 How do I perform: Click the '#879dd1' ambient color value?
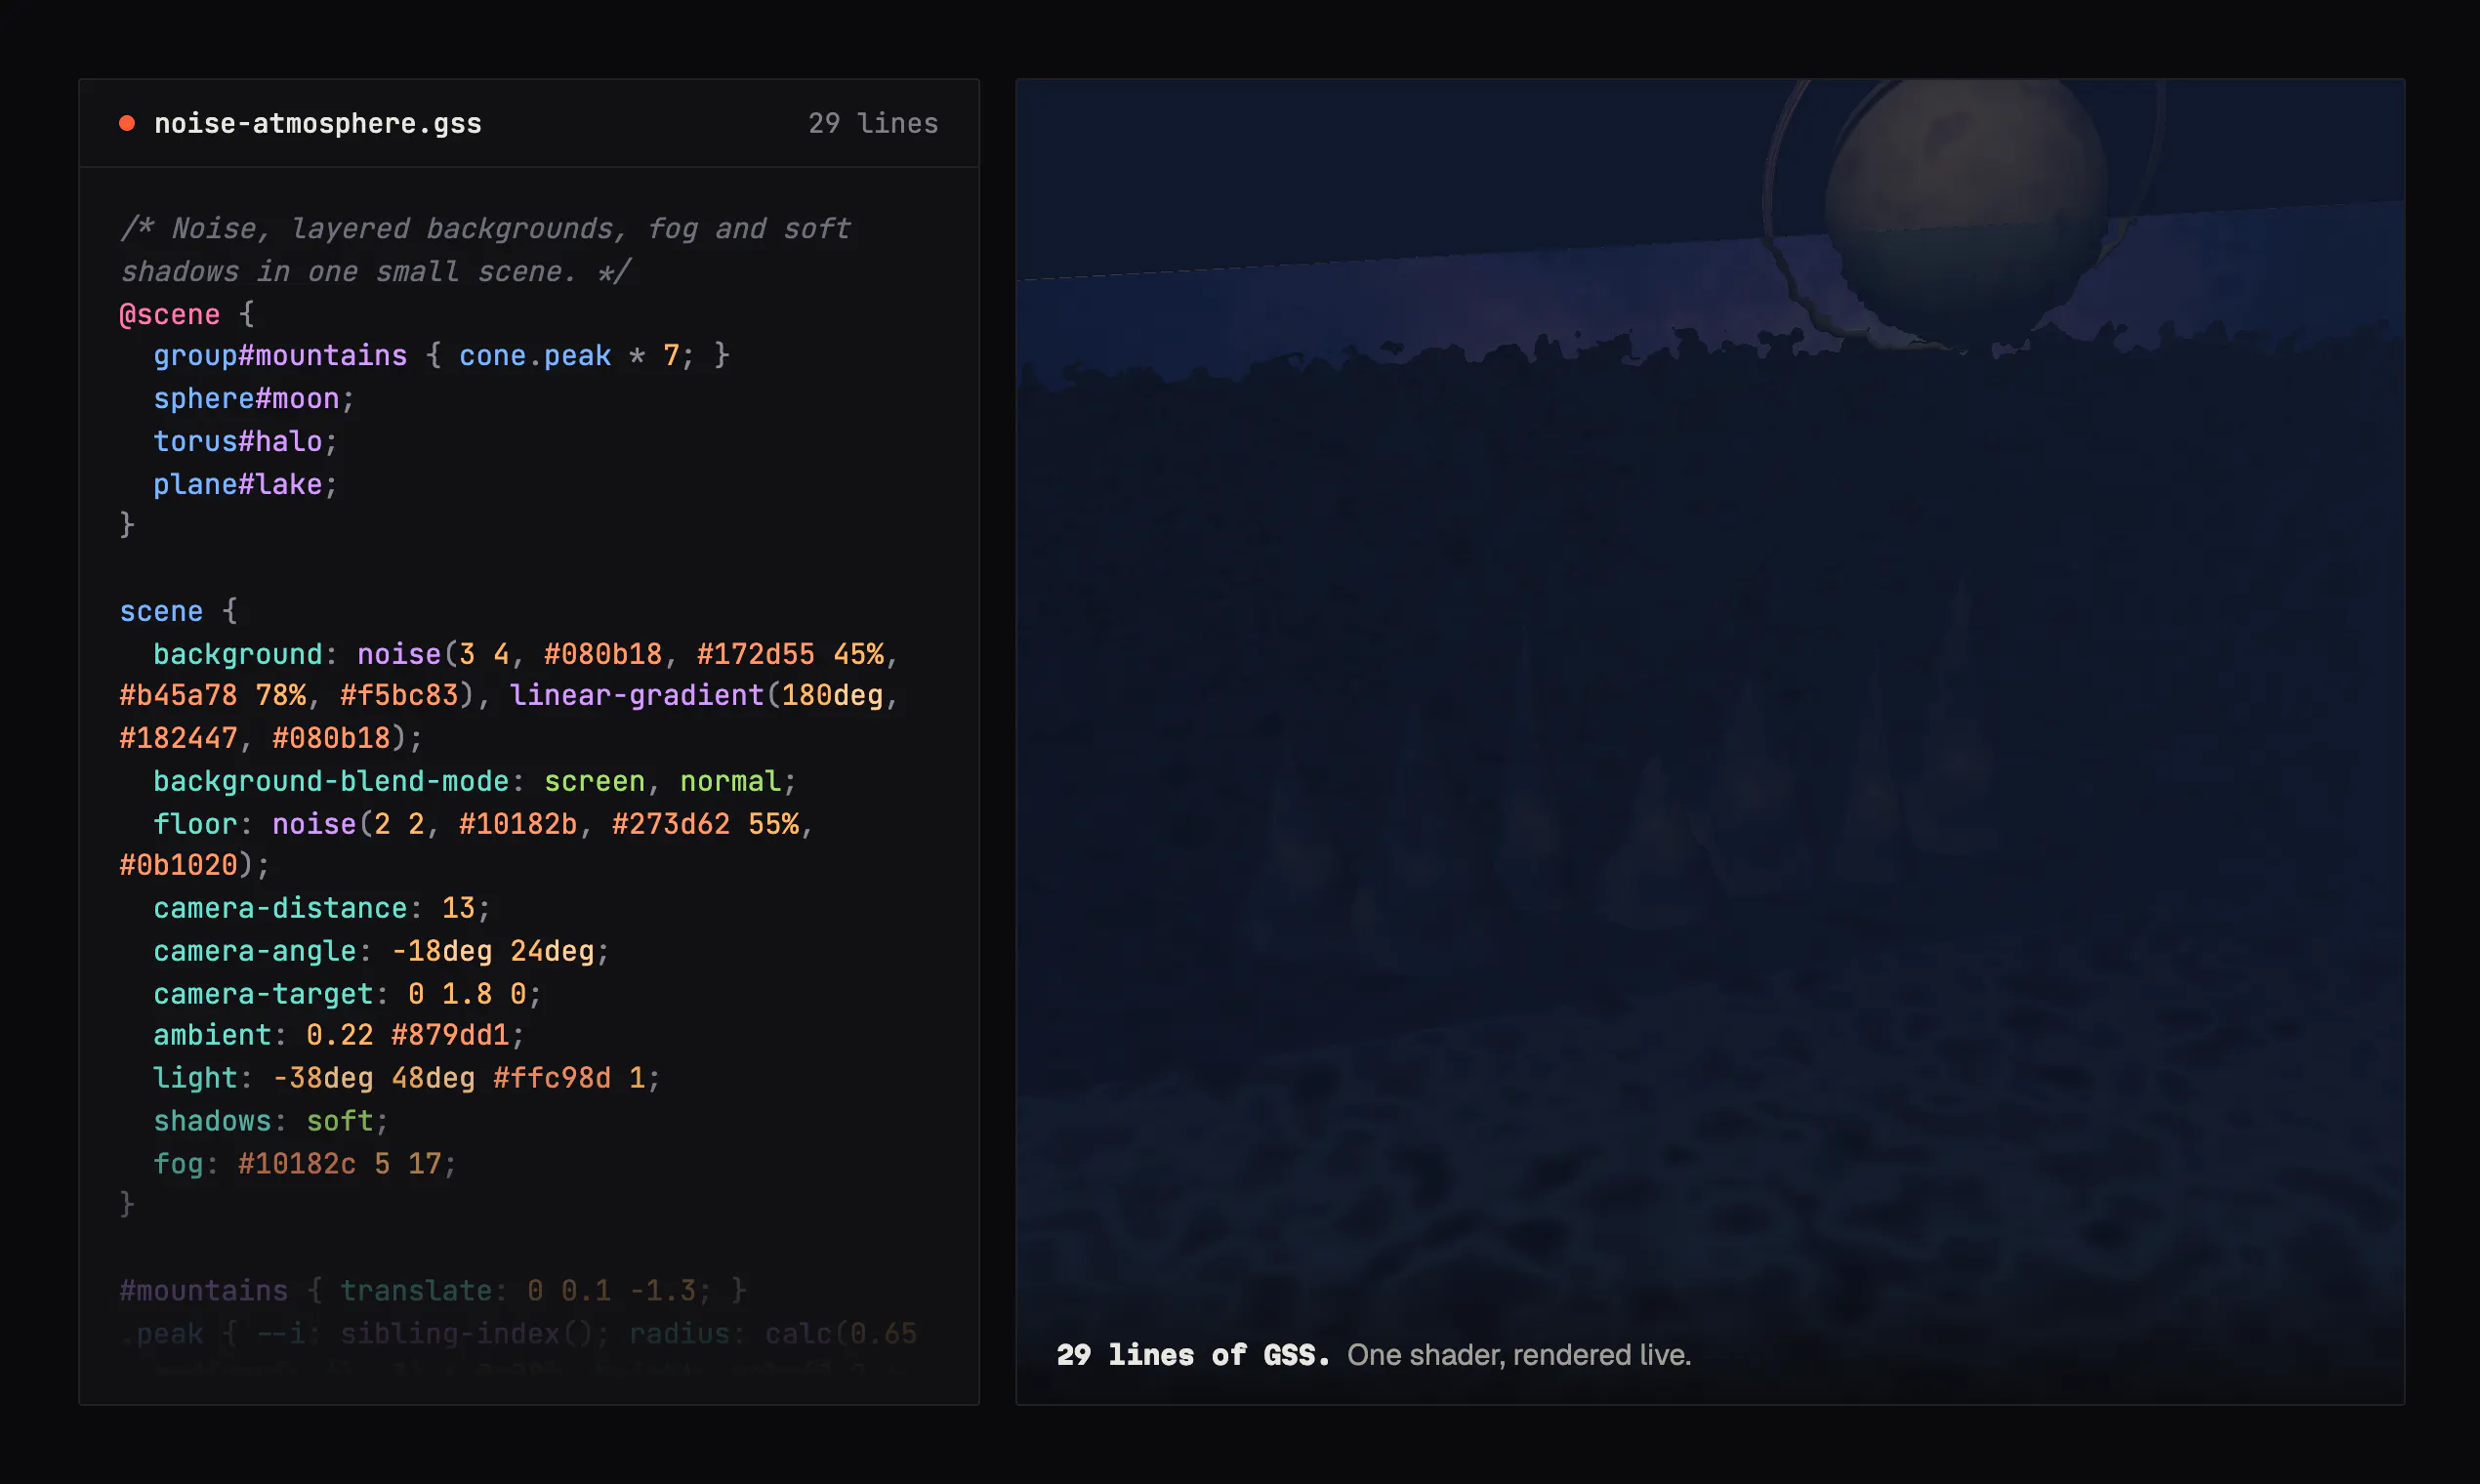click(450, 1035)
